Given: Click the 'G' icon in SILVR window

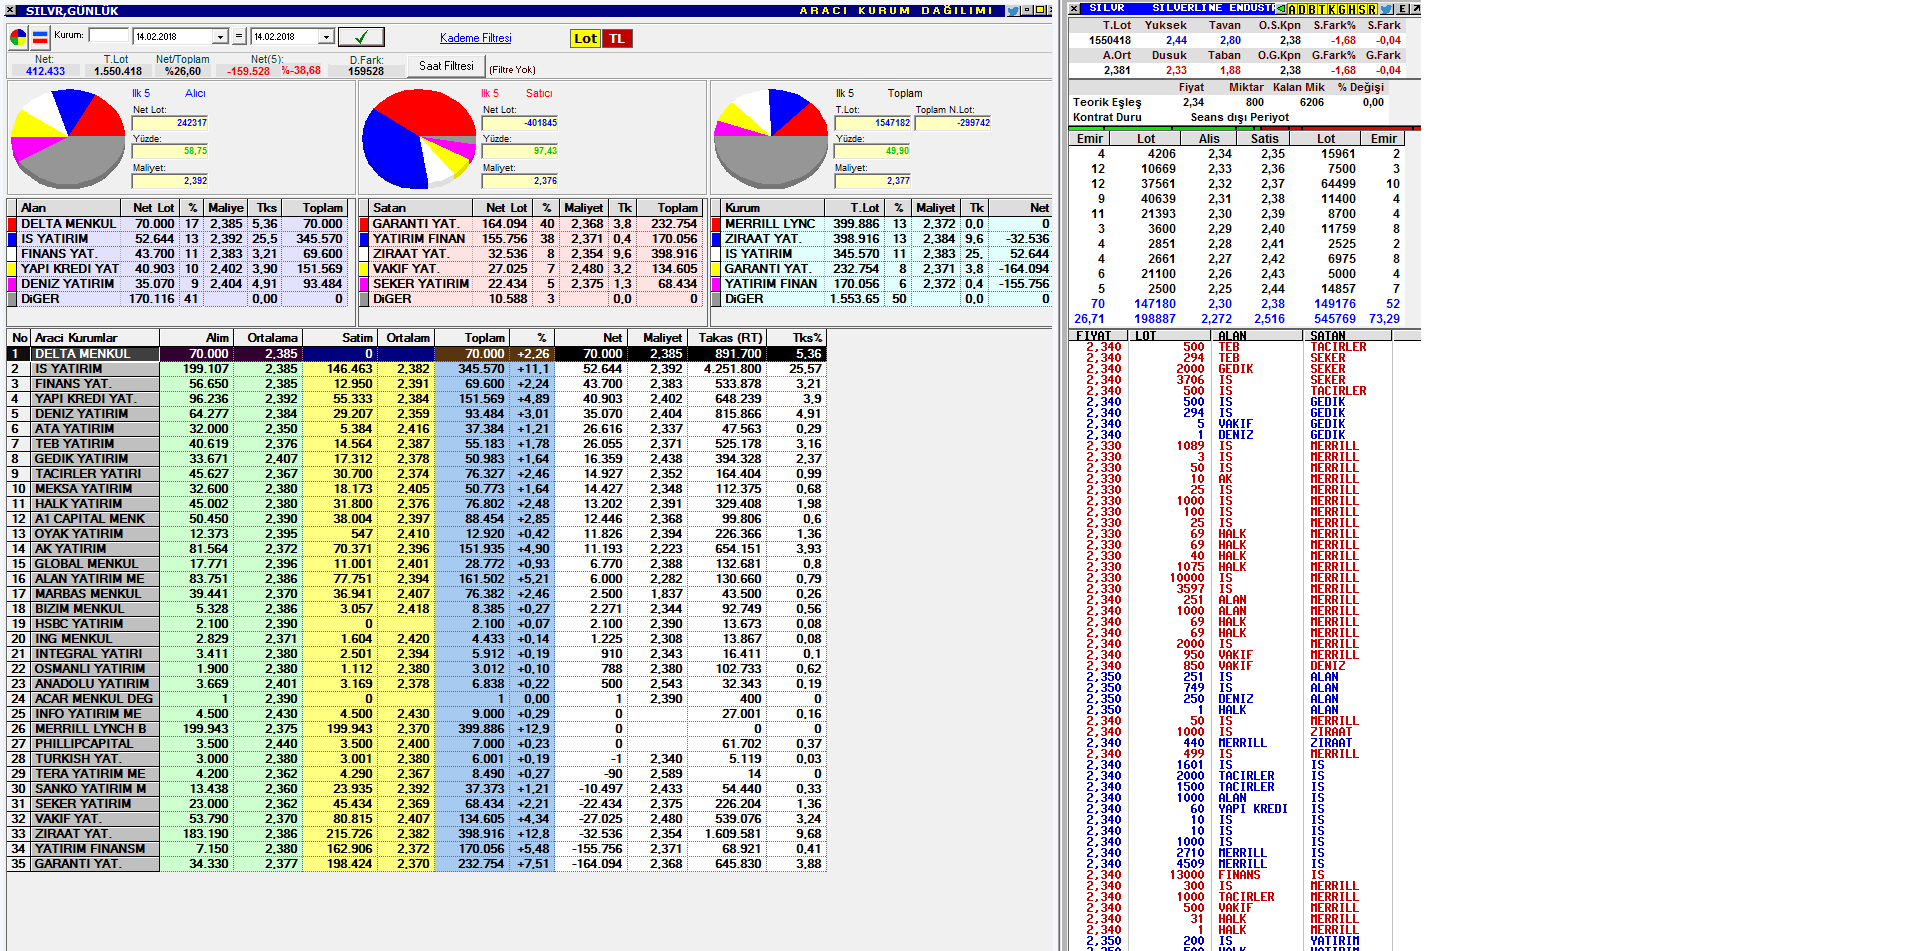Looking at the screenshot, I should point(1342,9).
